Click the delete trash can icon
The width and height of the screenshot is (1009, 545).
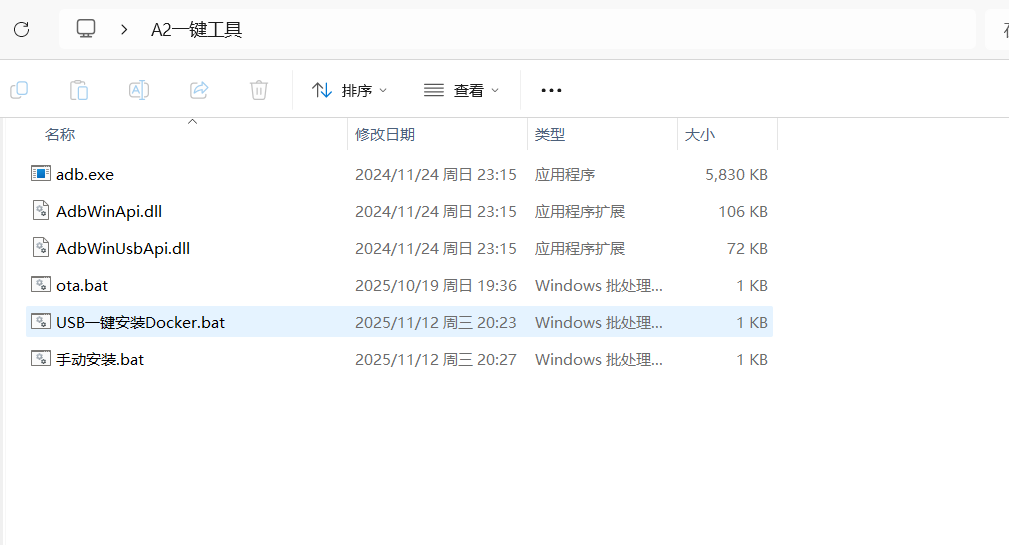pyautogui.click(x=259, y=90)
